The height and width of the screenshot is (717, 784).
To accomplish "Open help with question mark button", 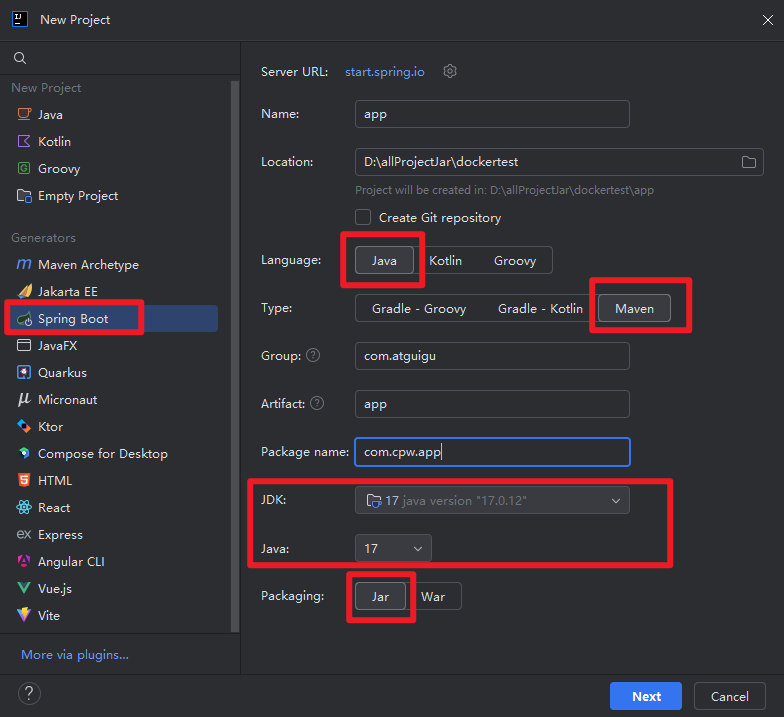I will click(x=29, y=694).
